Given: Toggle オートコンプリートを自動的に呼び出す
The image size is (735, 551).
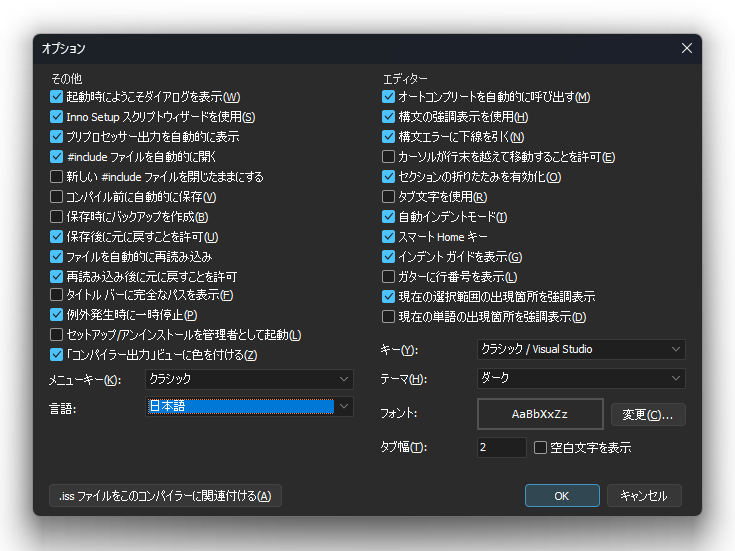Looking at the screenshot, I should tap(388, 97).
